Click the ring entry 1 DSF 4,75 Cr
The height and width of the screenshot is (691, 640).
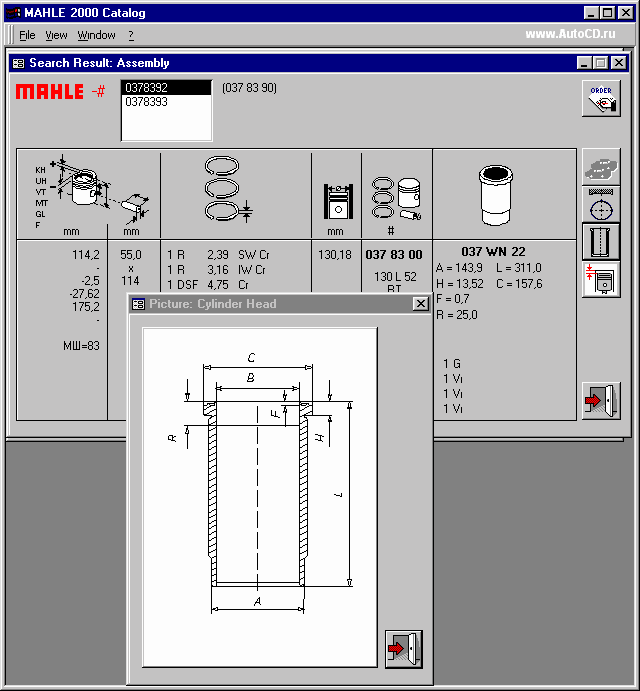coord(208,285)
